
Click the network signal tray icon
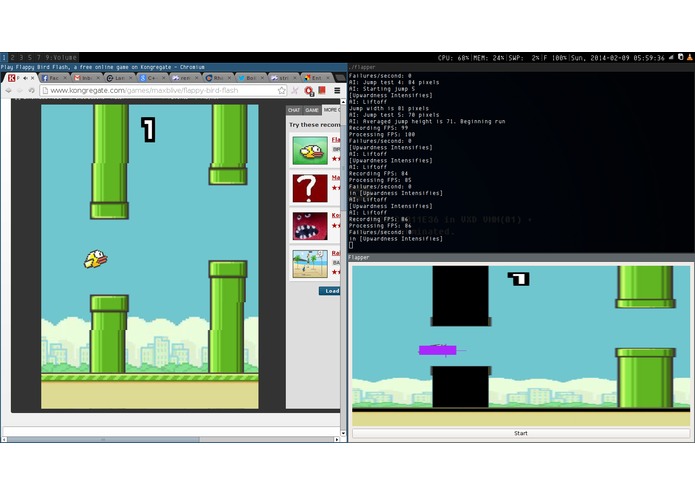pyautogui.click(x=671, y=57)
